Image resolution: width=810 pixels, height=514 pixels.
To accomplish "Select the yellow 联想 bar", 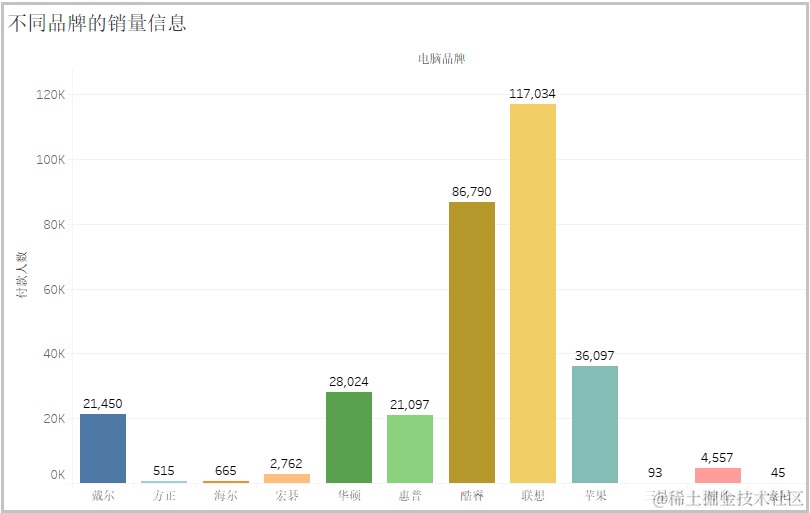I will [533, 293].
